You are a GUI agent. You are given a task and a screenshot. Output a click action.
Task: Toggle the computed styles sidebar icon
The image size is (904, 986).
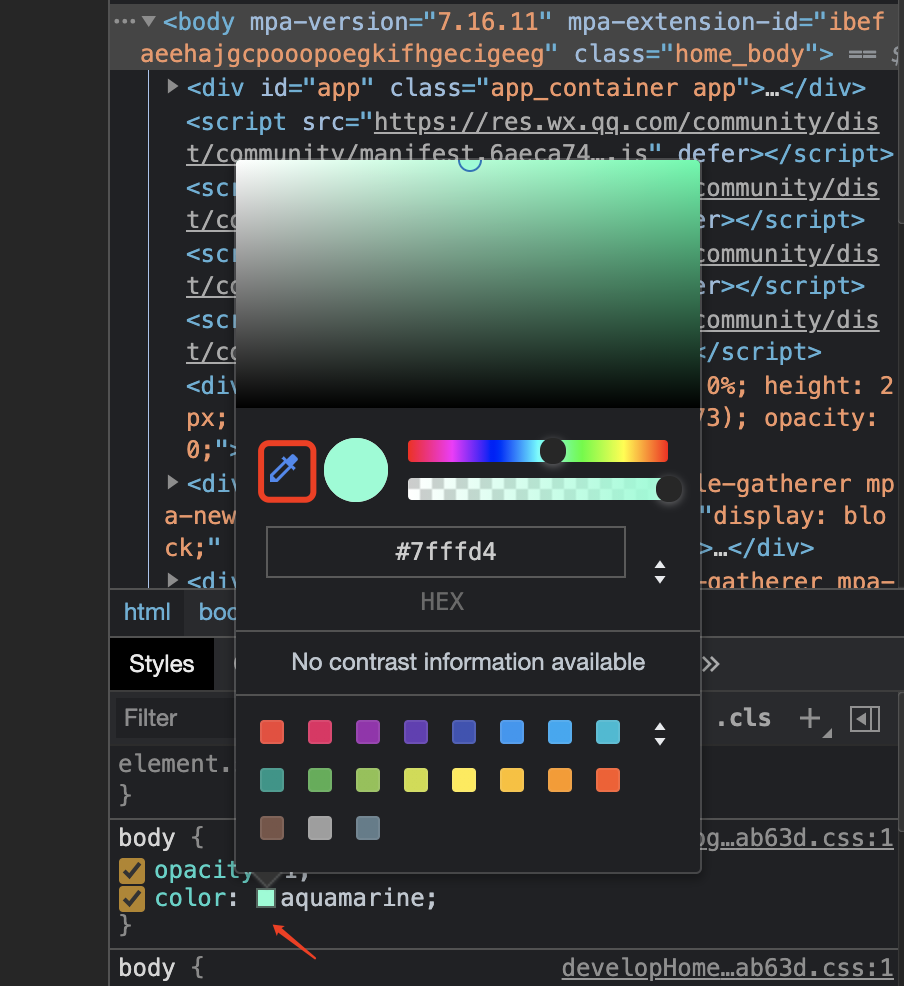(x=864, y=719)
